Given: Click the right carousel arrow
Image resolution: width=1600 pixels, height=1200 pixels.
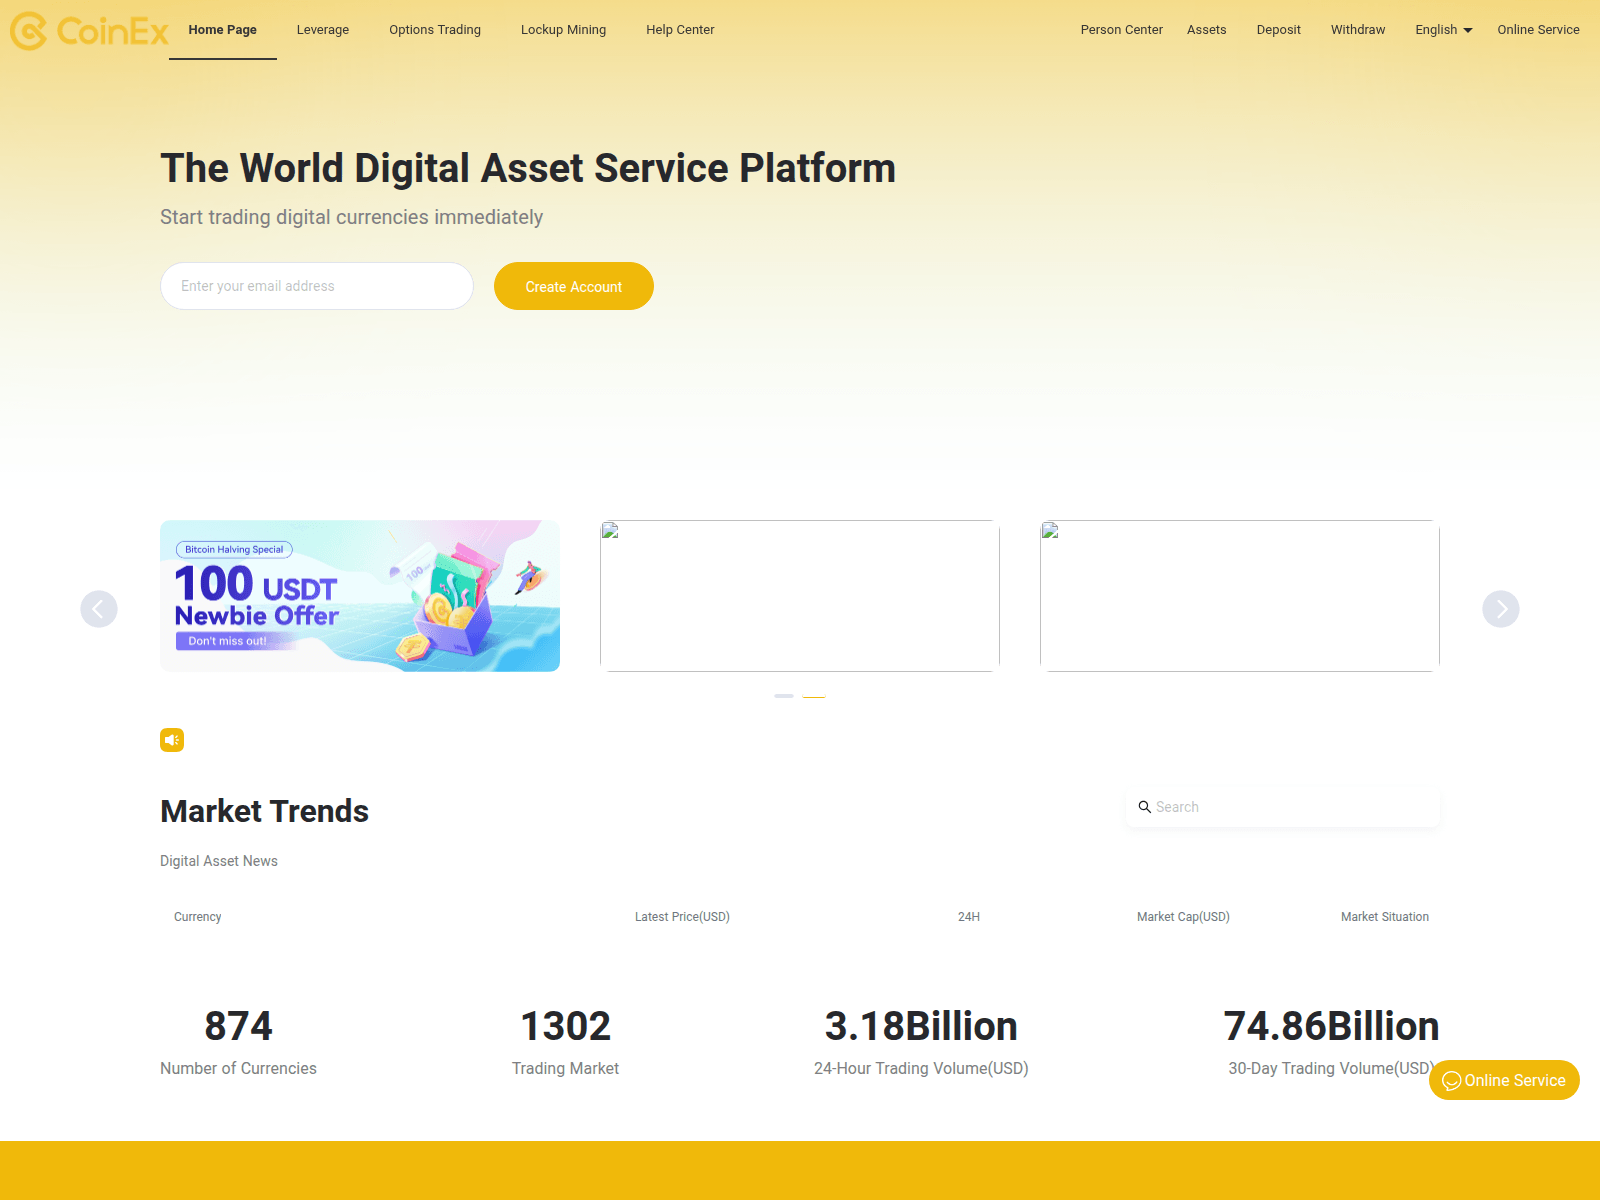Looking at the screenshot, I should (1500, 608).
